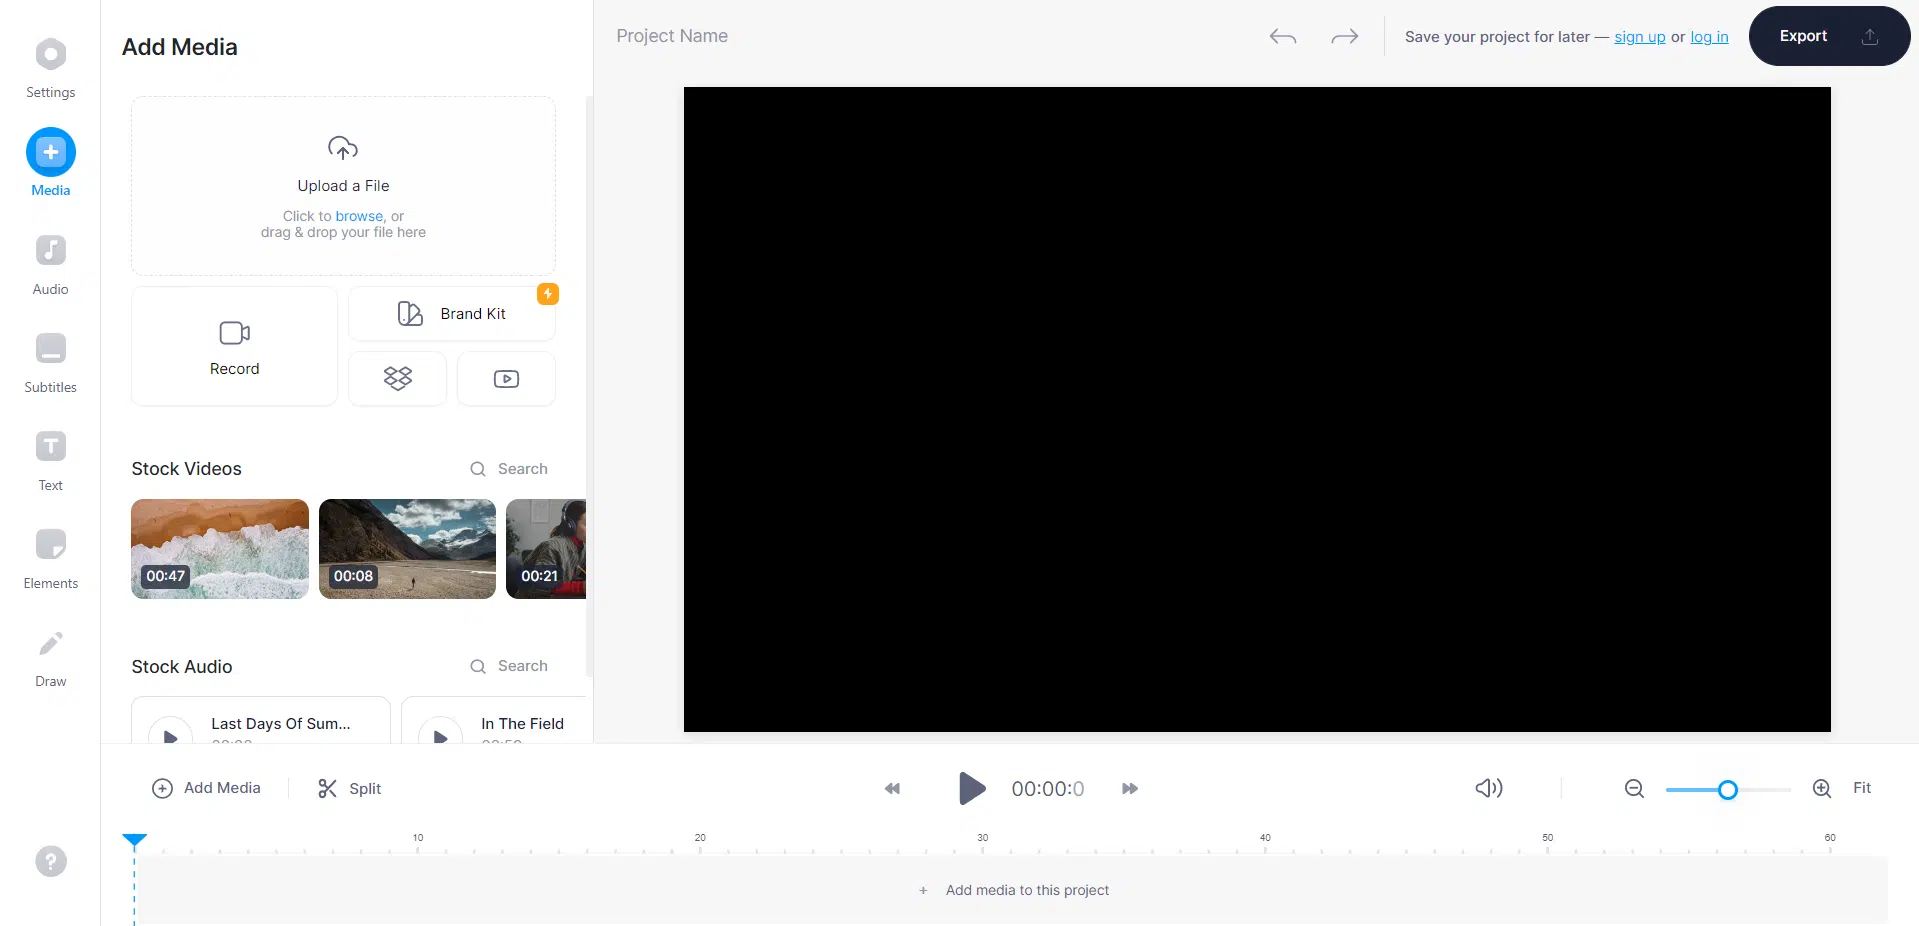Open the help menu

[50, 861]
